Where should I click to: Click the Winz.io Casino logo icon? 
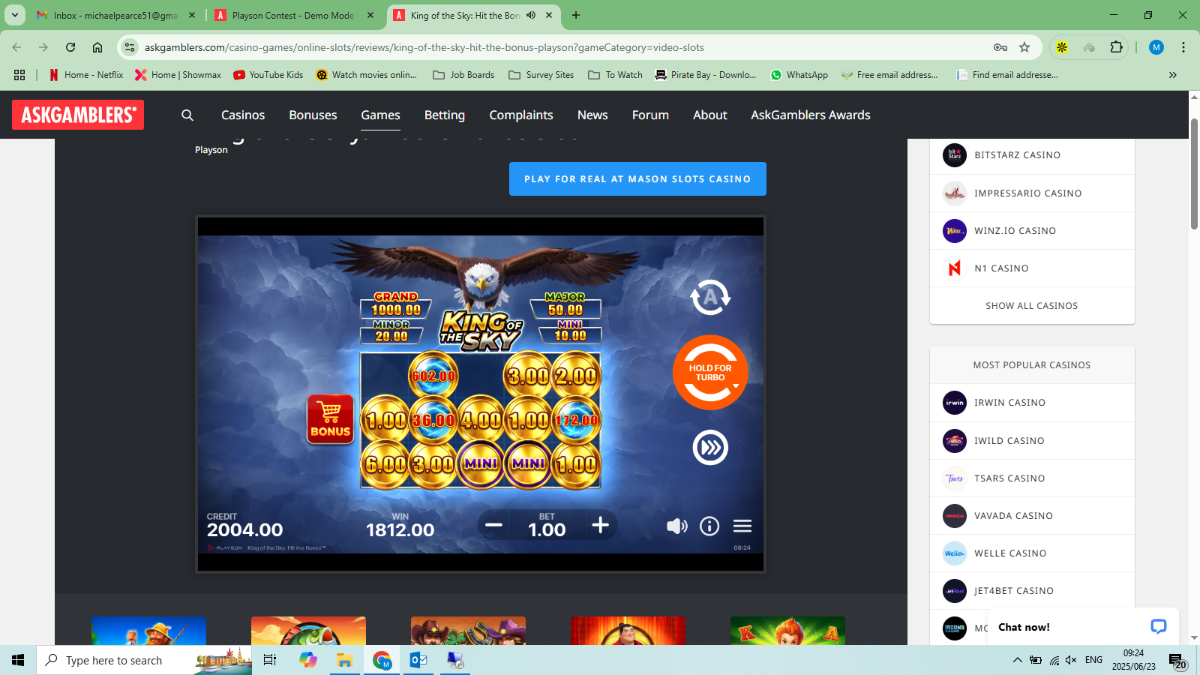pyautogui.click(x=955, y=231)
